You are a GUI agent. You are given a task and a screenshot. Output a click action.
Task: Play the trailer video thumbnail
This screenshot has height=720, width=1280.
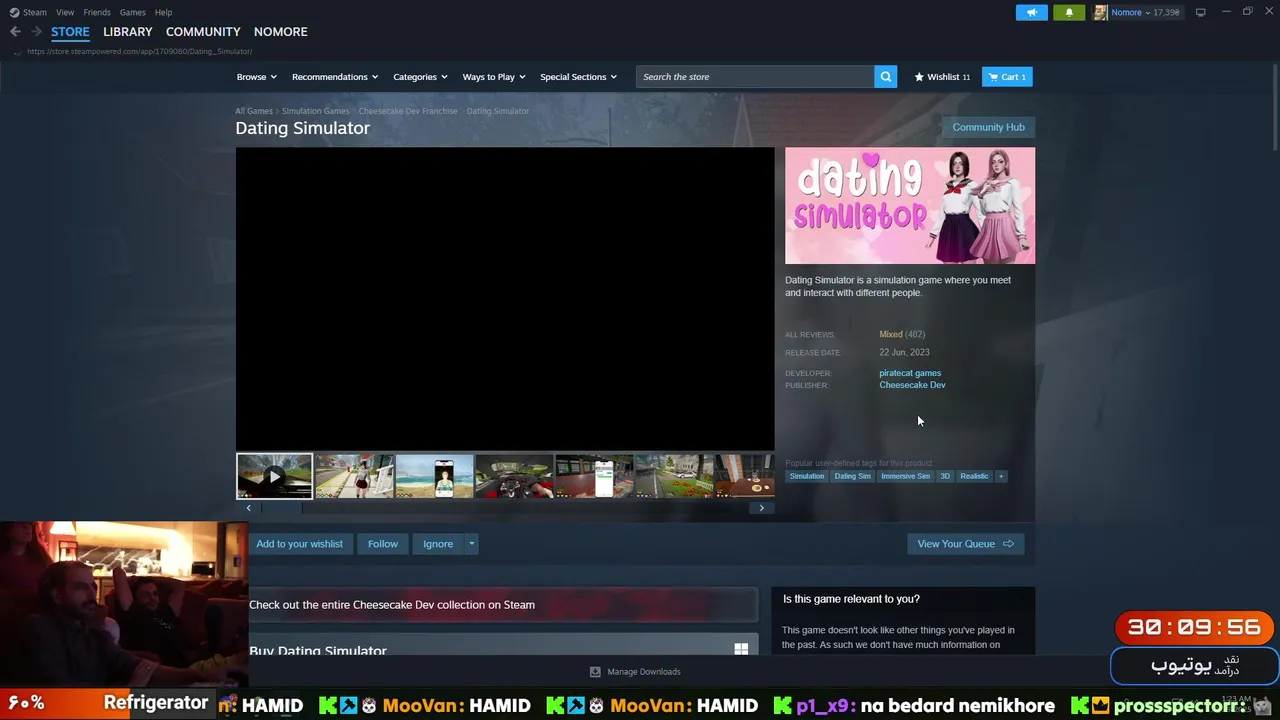[274, 476]
